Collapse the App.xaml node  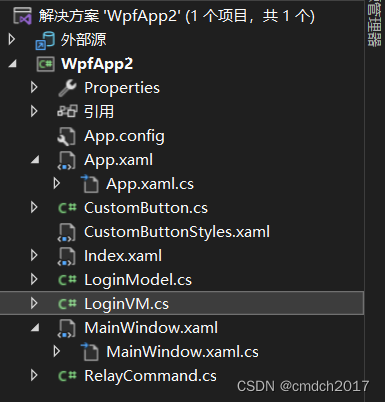35,160
